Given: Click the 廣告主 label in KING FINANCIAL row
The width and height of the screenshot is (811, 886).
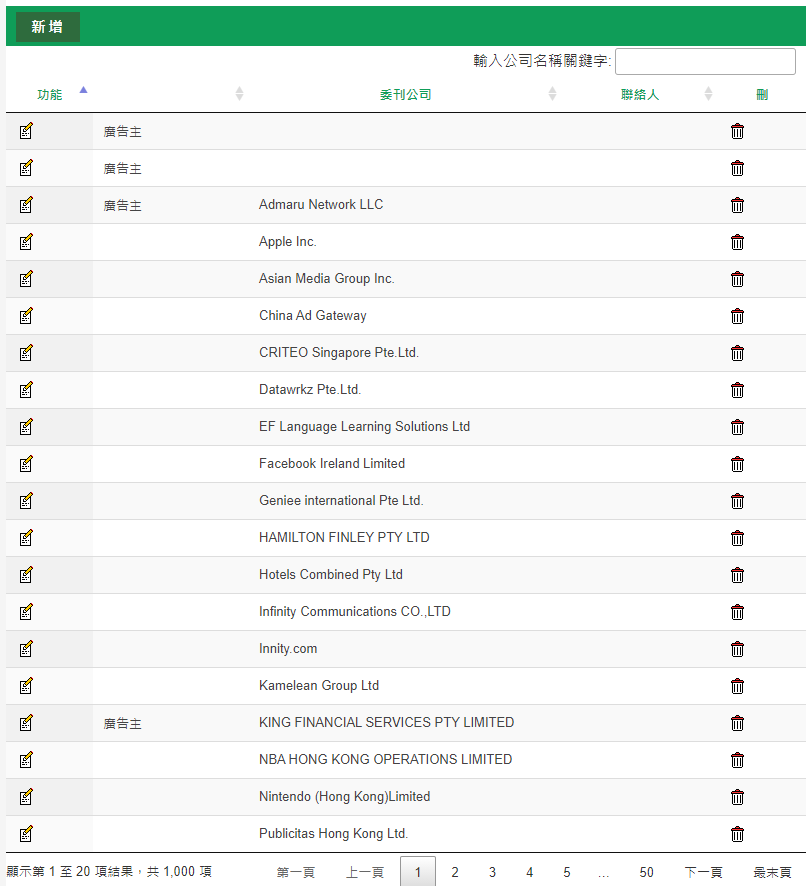Looking at the screenshot, I should tap(123, 723).
